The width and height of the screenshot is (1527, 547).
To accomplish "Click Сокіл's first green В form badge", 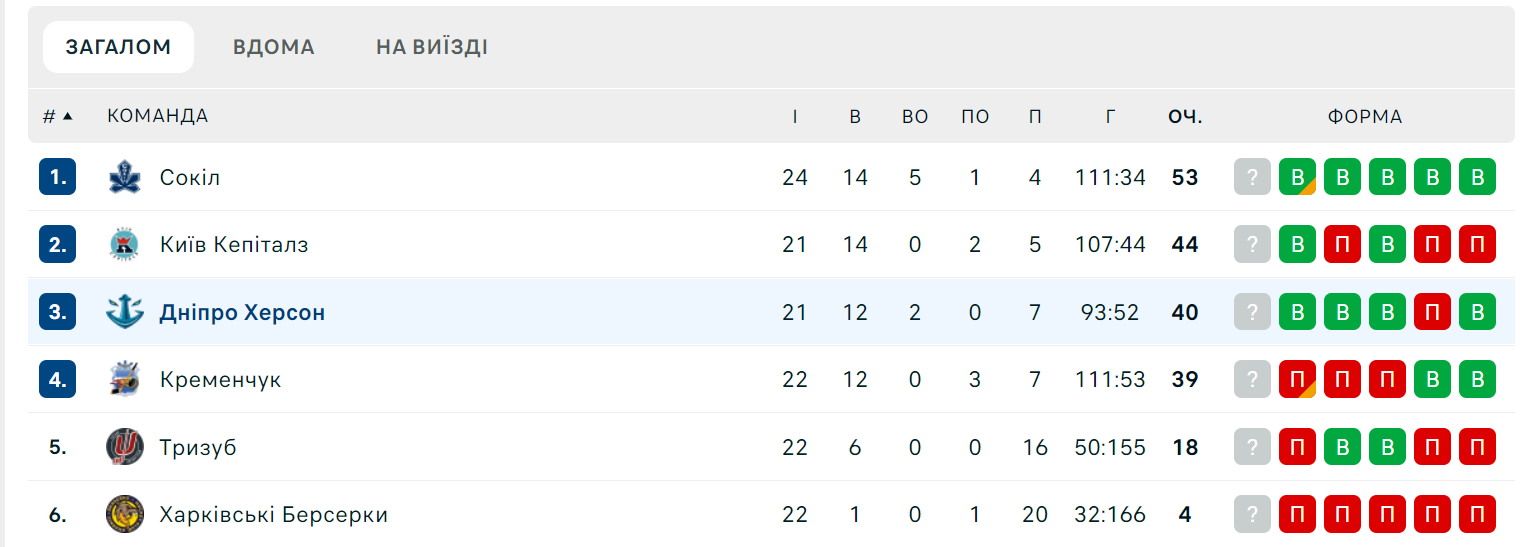I will (x=1297, y=178).
